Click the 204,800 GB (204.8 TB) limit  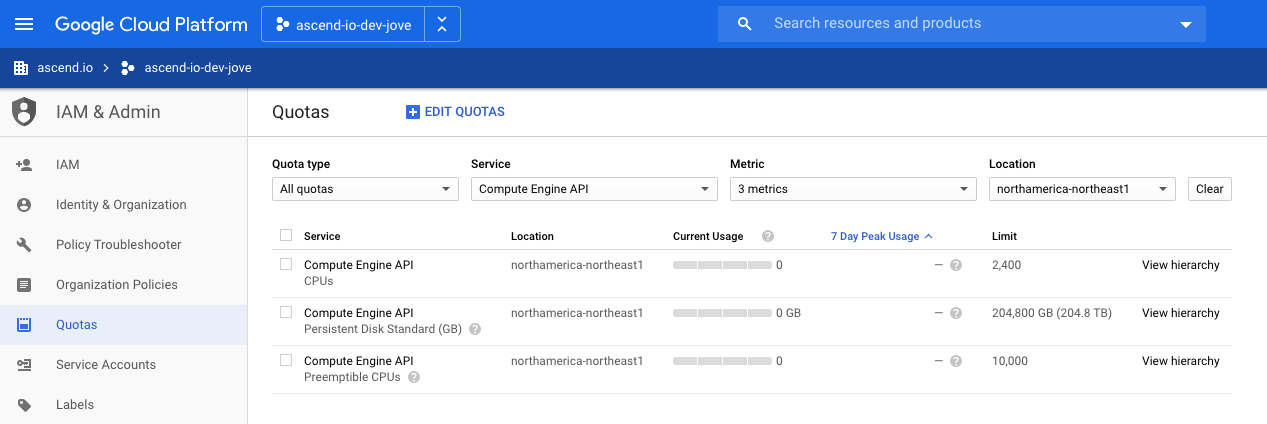coord(1051,313)
